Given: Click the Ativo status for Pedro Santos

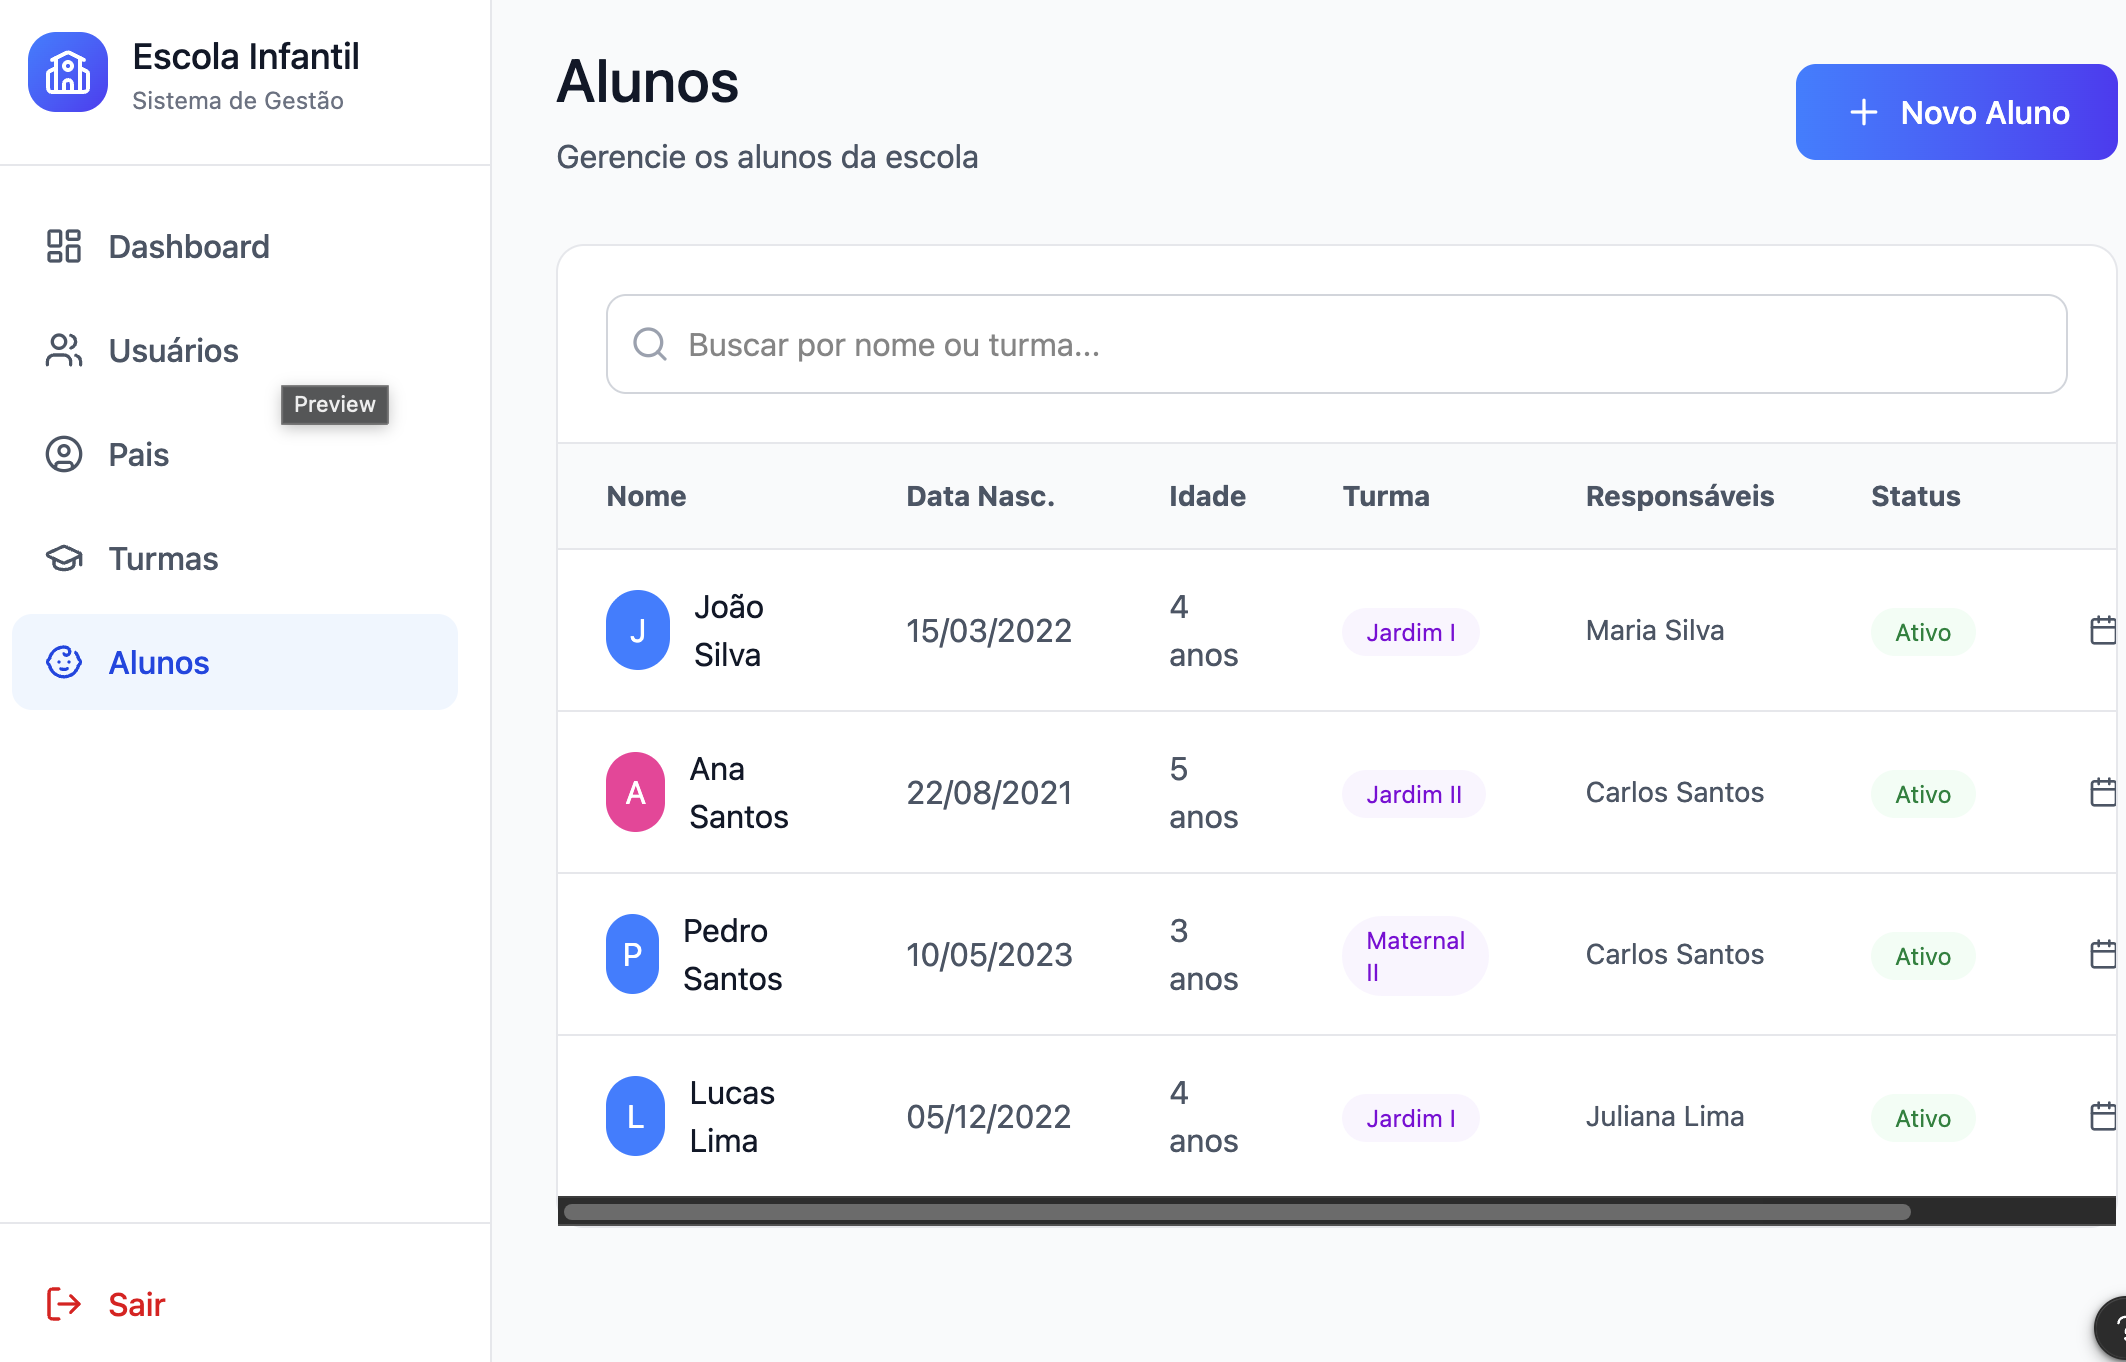Looking at the screenshot, I should 1923,956.
